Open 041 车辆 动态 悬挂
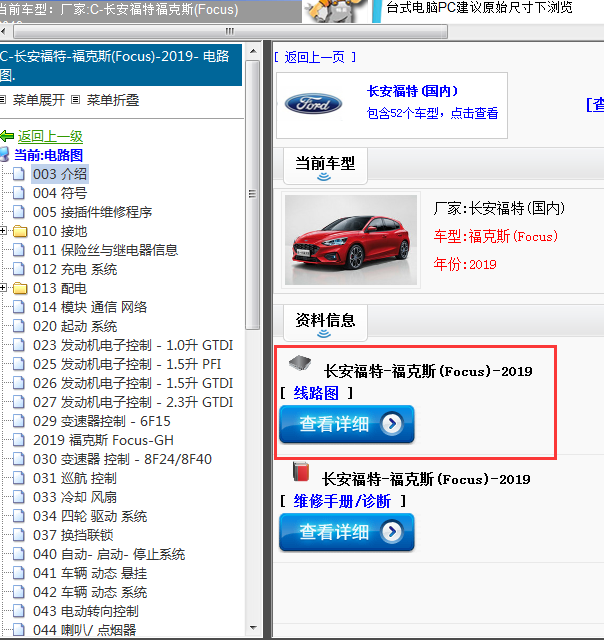Image resolution: width=604 pixels, height=640 pixels. click(90, 573)
